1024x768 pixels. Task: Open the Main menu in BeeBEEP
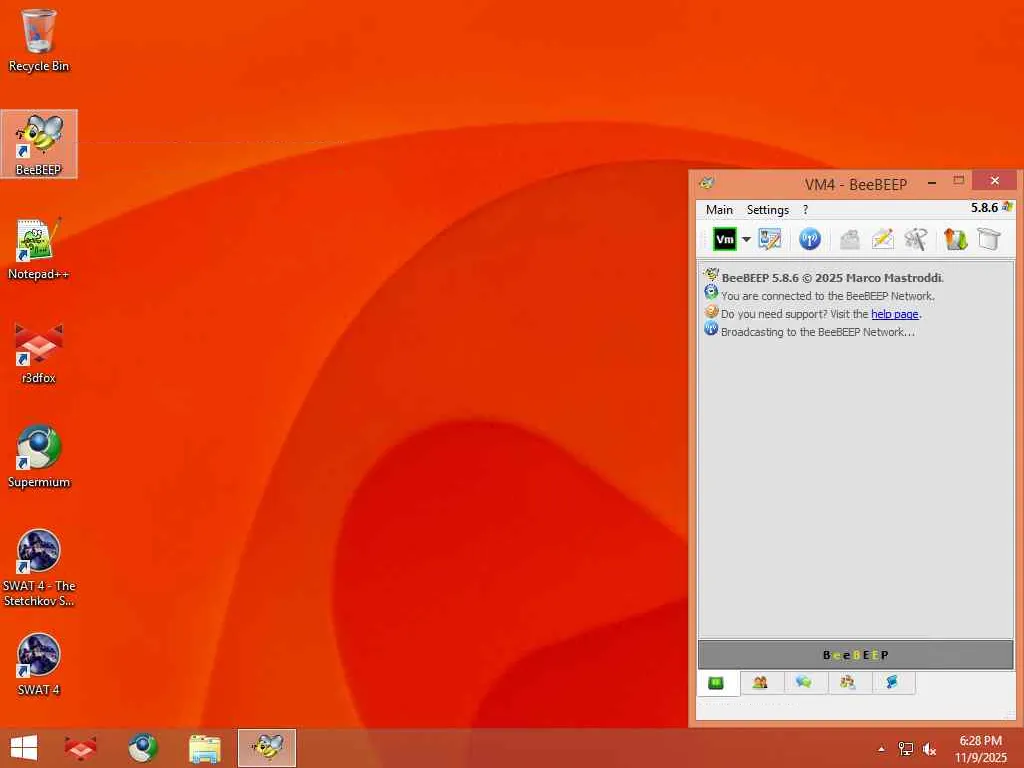click(x=719, y=210)
